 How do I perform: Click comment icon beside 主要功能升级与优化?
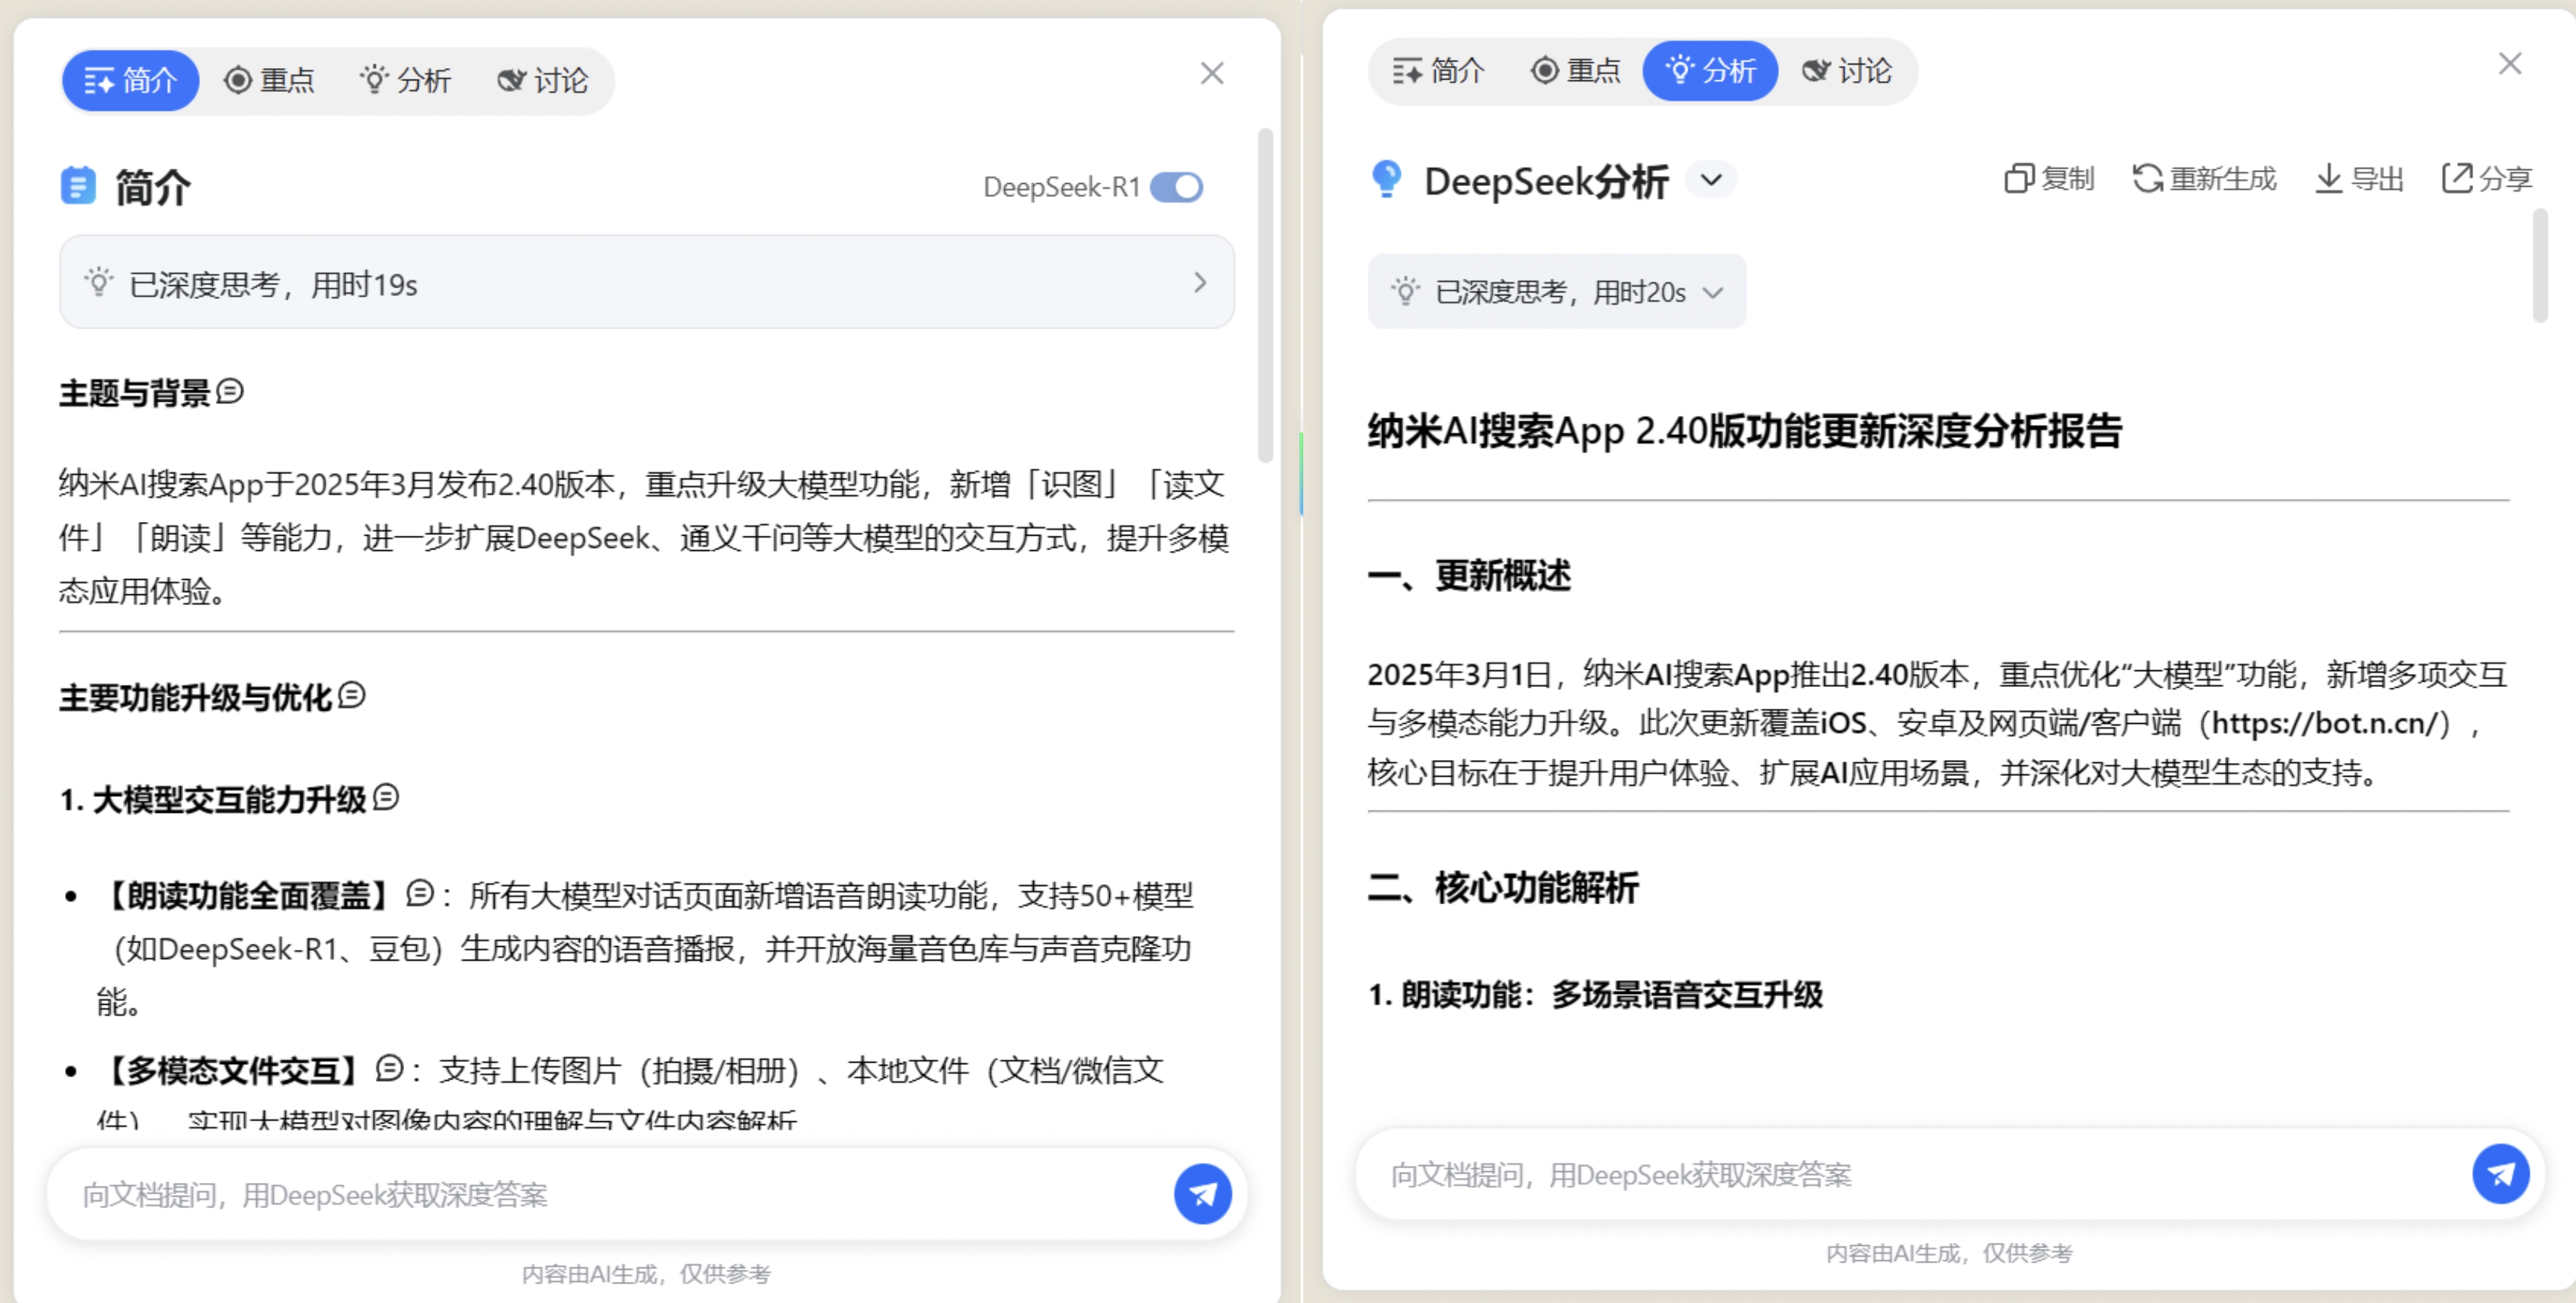(352, 694)
